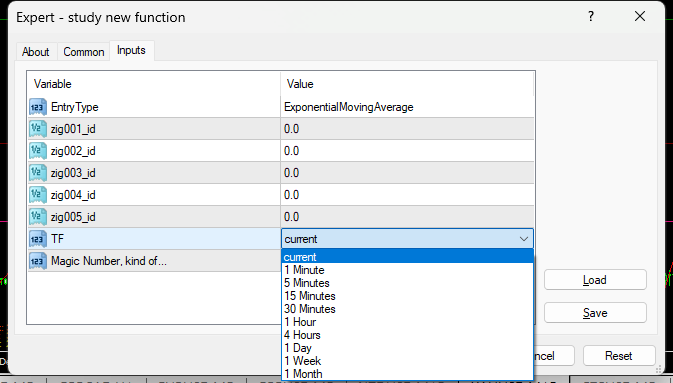The width and height of the screenshot is (673, 383).
Task: Choose '5 Minutes' timeframe option
Action: pos(407,283)
